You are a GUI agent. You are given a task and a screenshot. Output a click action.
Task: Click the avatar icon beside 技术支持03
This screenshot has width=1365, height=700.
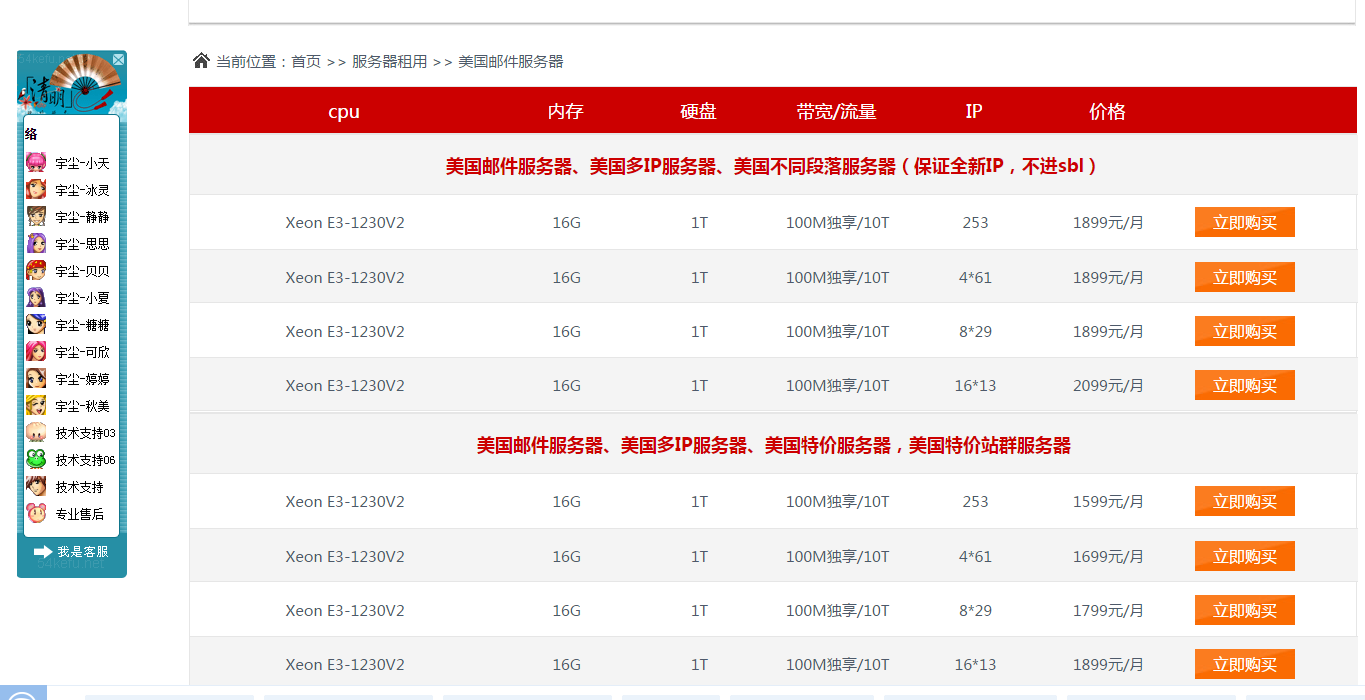coord(36,433)
